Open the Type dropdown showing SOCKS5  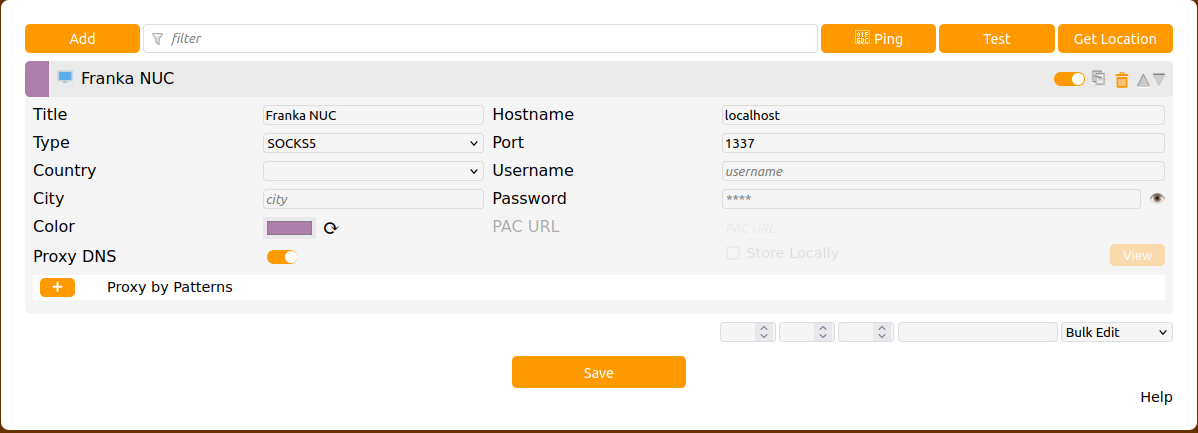373,143
